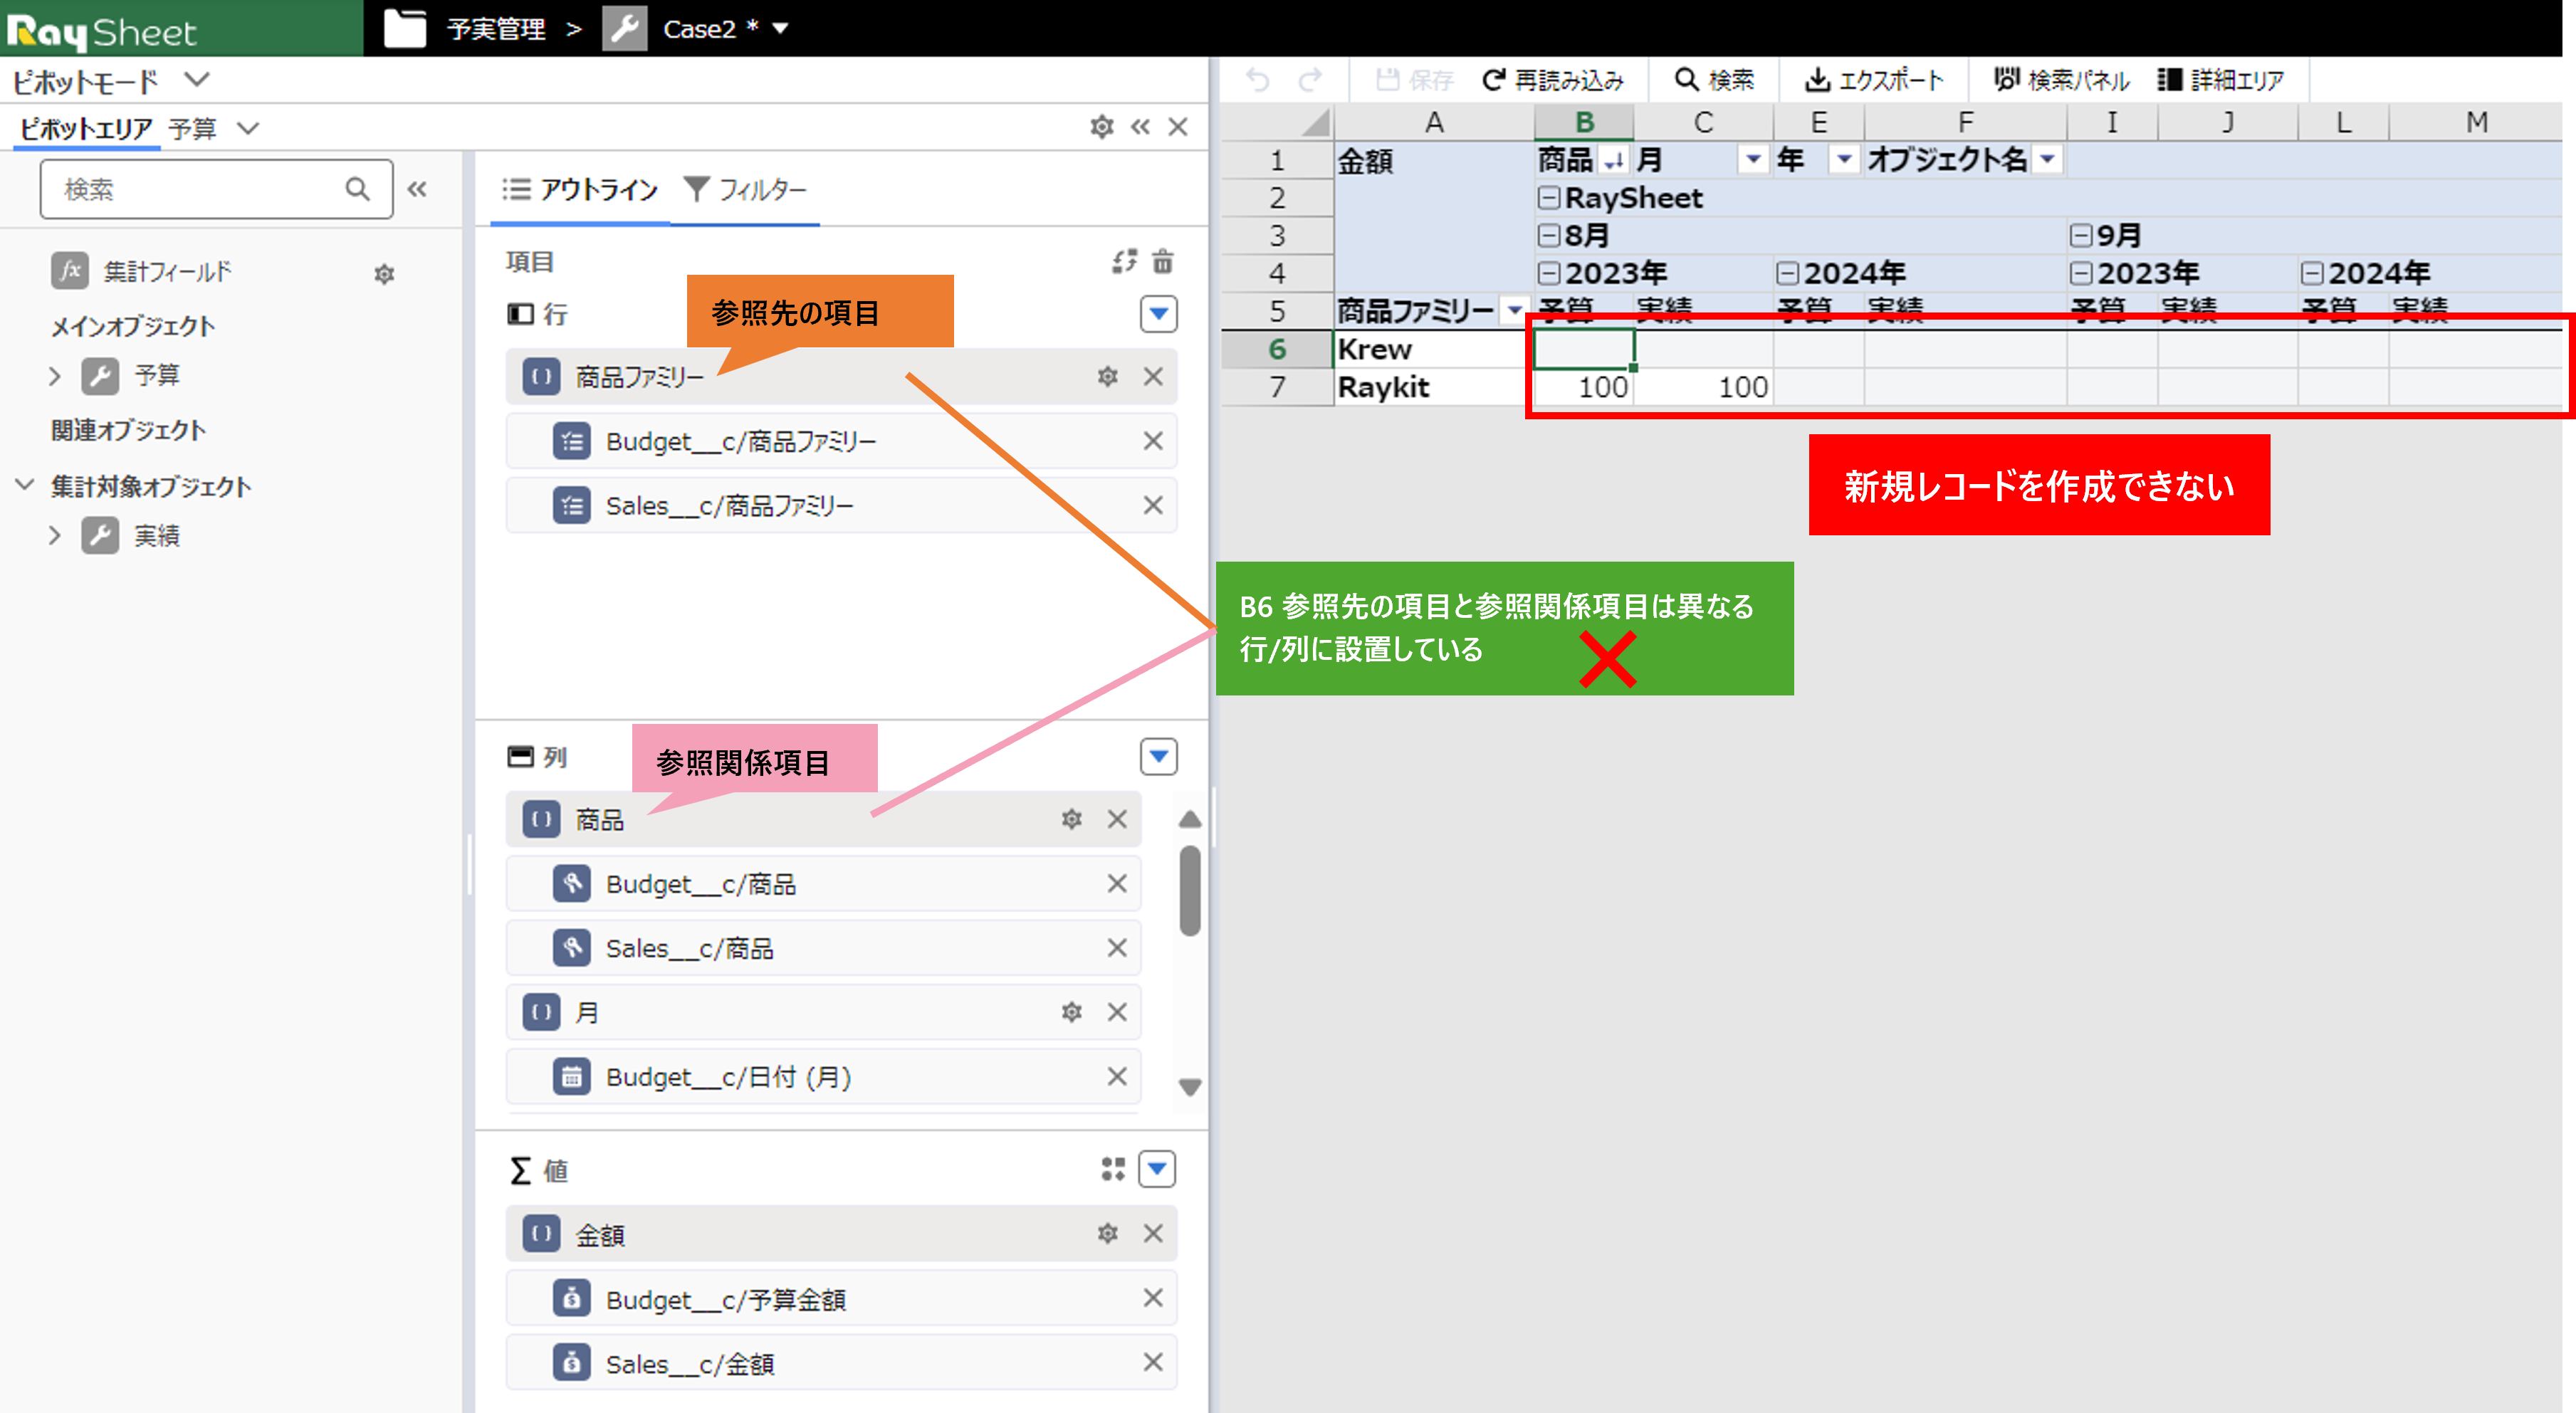Collapse the RaySheet group in row 2

(x=1549, y=198)
